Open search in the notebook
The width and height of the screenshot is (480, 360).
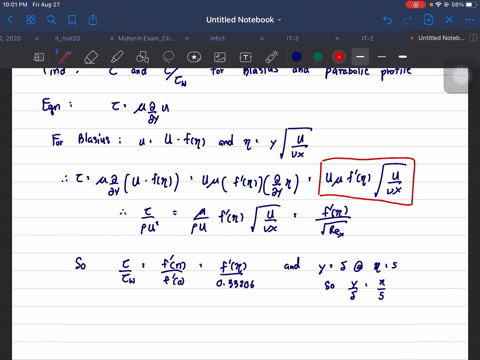[51, 20]
